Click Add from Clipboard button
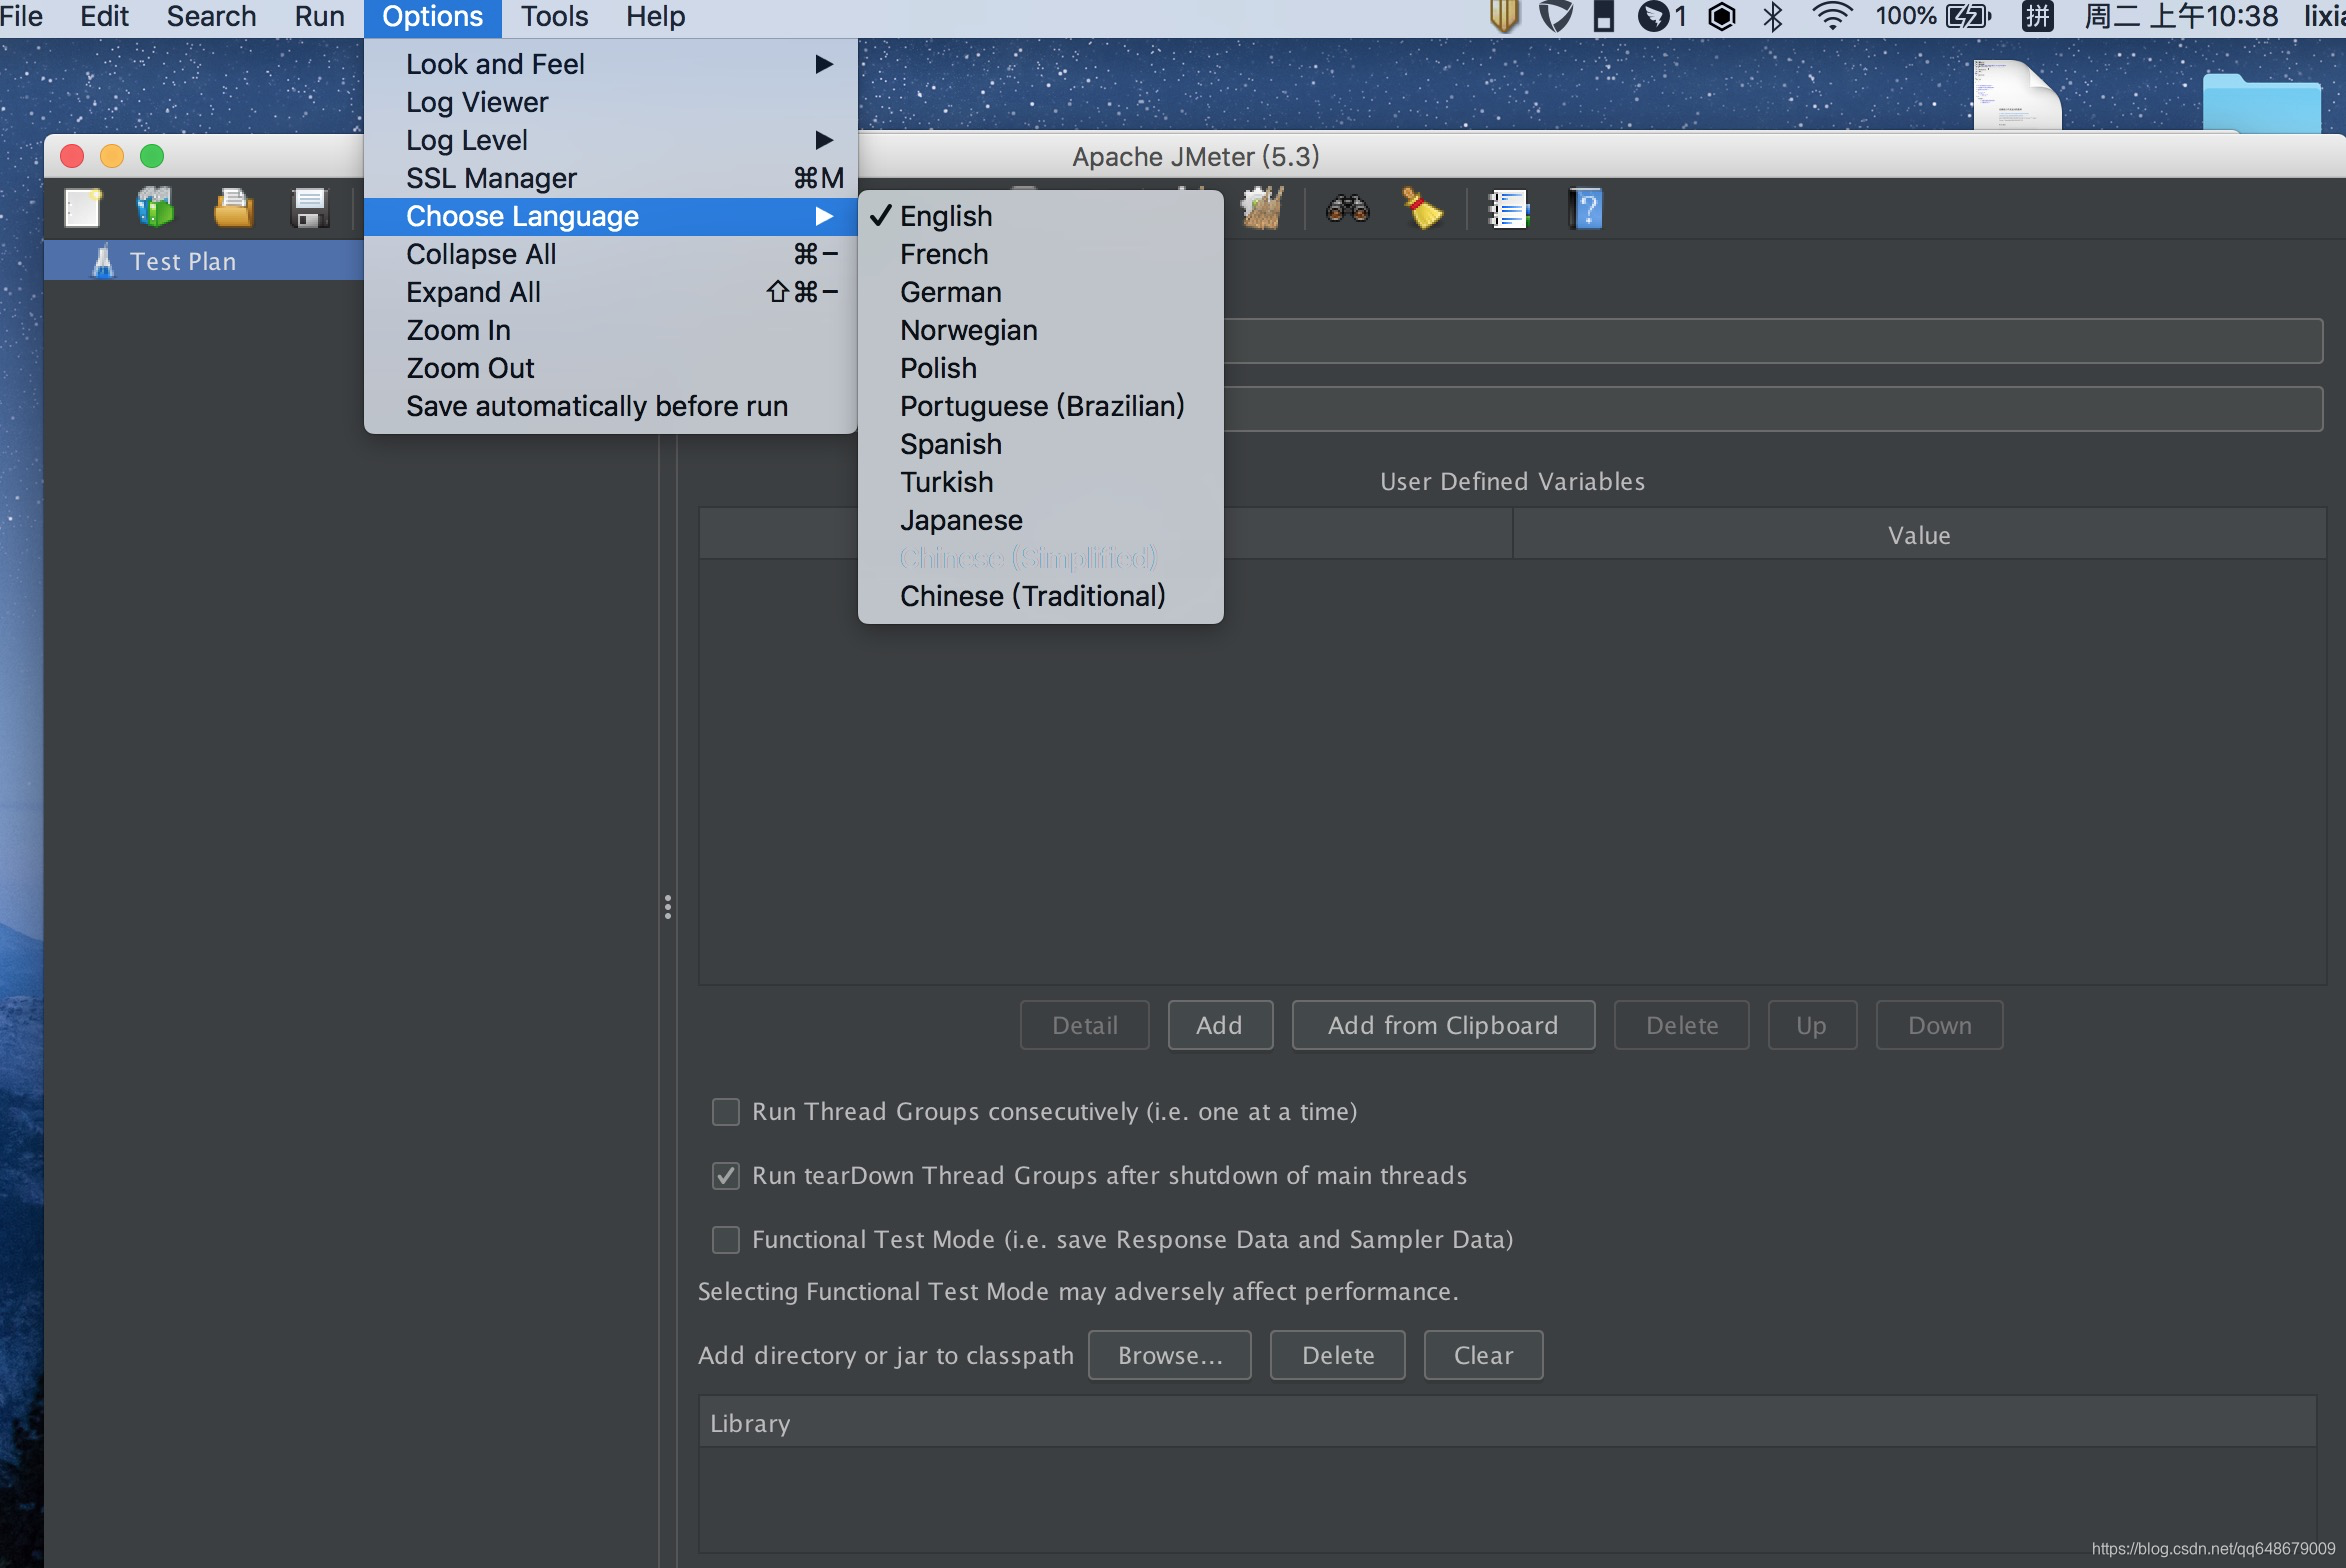Screen dimensions: 2346x1568 pyautogui.click(x=1442, y=1024)
